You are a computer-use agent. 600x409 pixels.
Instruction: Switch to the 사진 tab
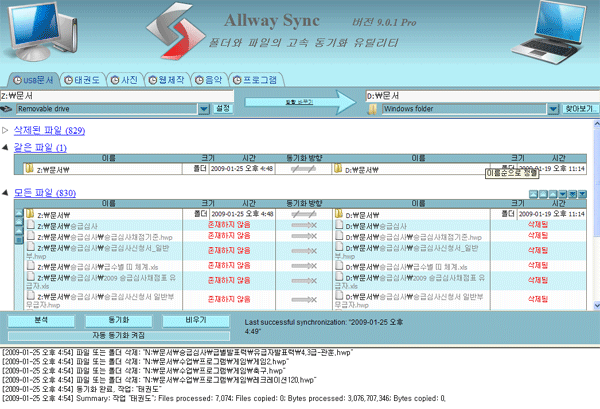coord(125,80)
